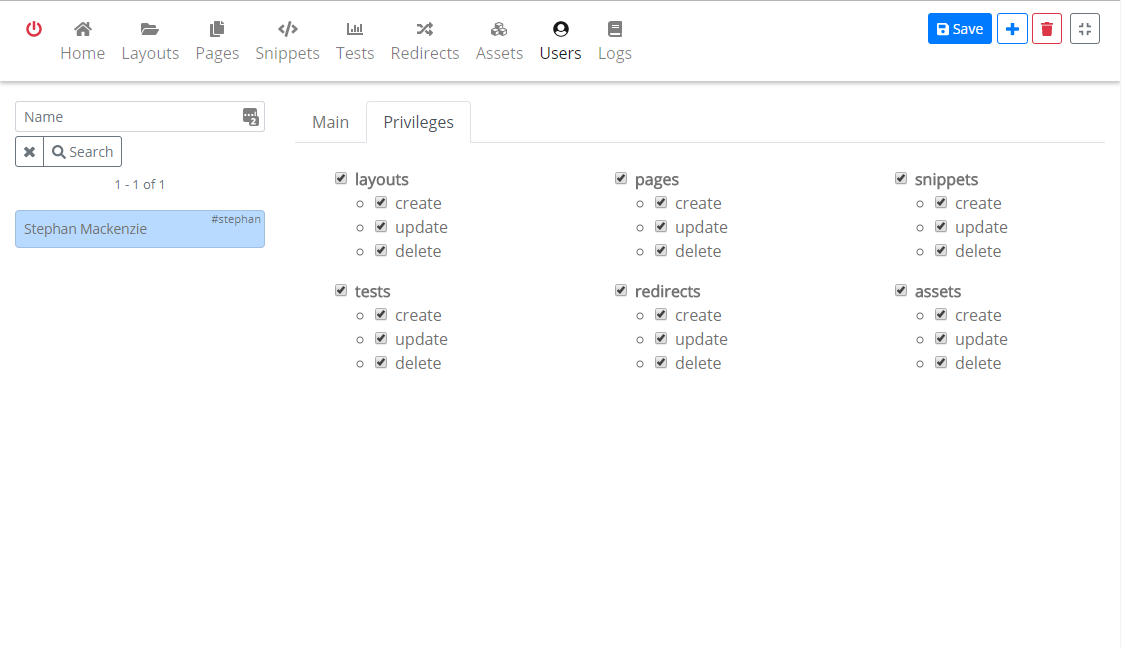Open the Home section

[82, 41]
